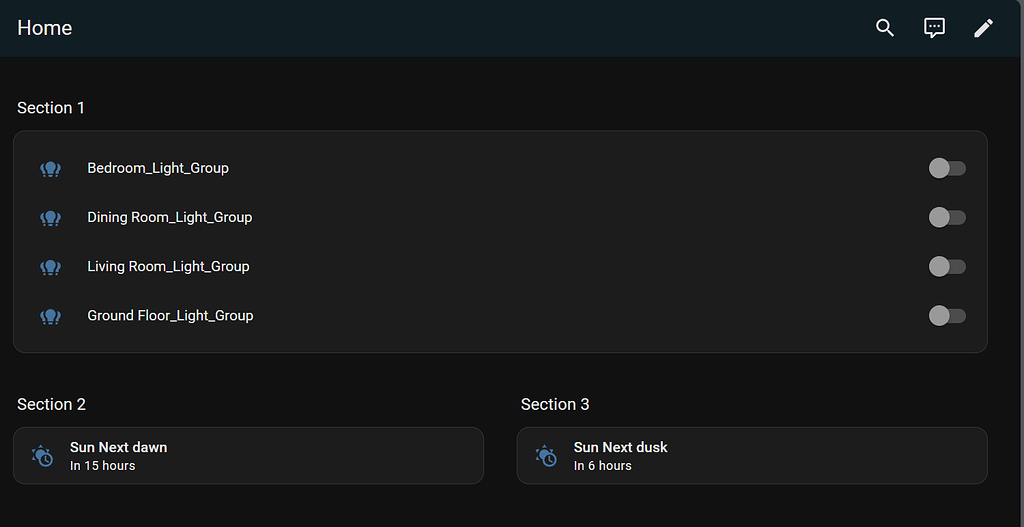This screenshot has height=527, width=1024.
Task: Click the Ground Floor_Light_Group light icon
Action: 51,316
